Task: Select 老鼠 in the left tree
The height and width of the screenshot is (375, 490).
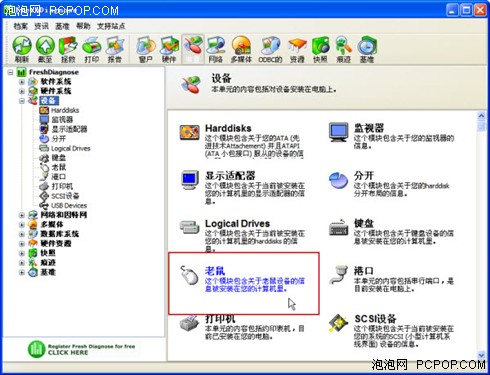Action: pos(59,167)
